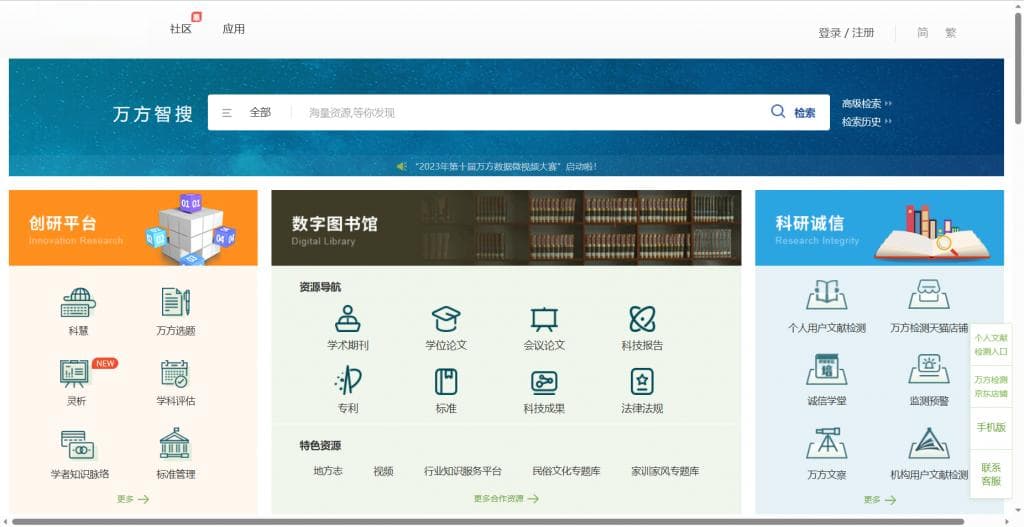1024x527 pixels.
Task: Click the 检索 search button
Action: point(805,113)
